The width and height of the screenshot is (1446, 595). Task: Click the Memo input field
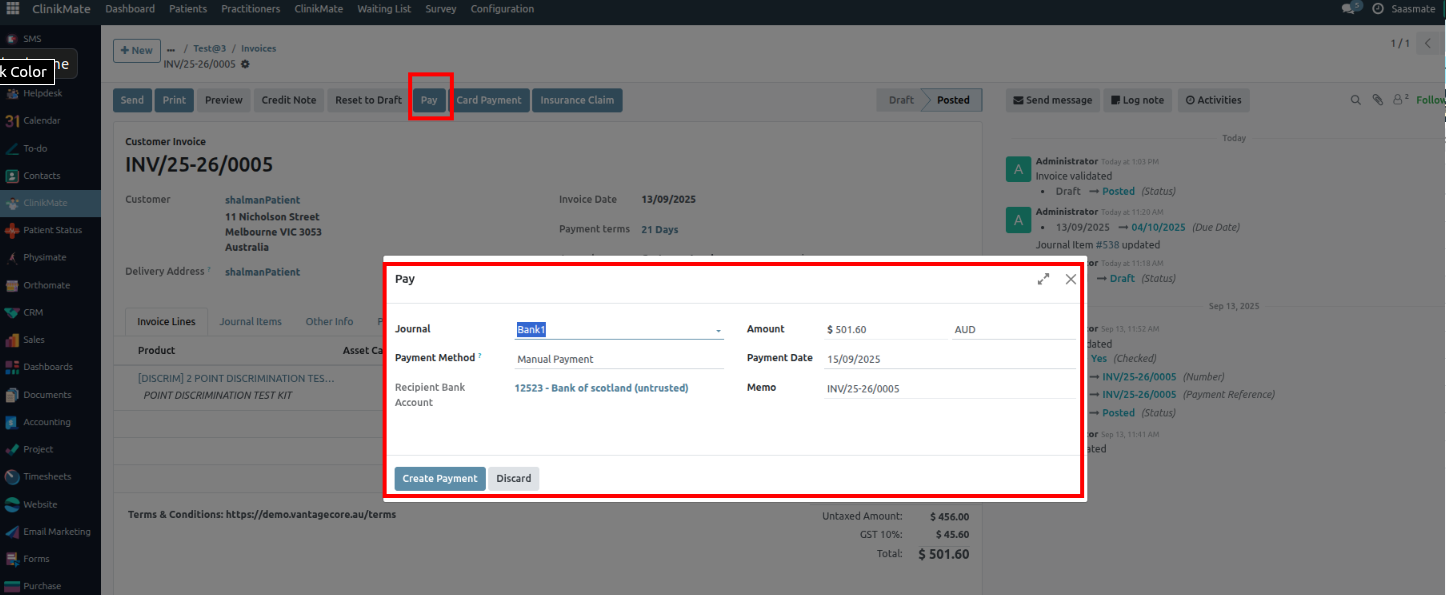pyautogui.click(x=948, y=389)
